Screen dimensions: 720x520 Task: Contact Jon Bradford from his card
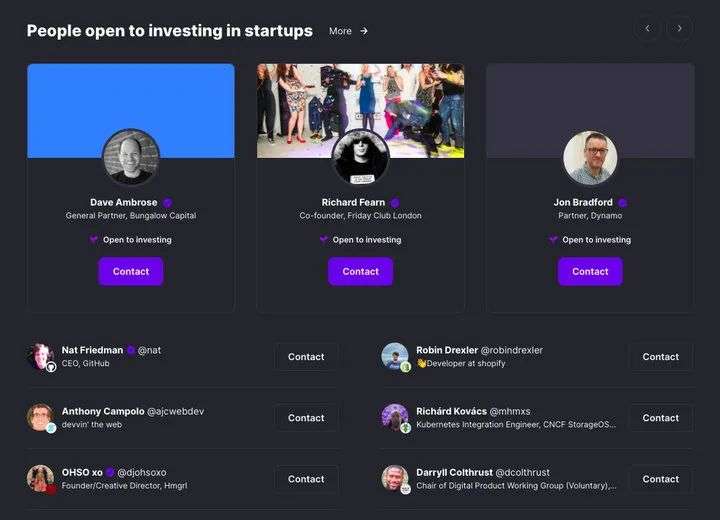pyautogui.click(x=590, y=271)
